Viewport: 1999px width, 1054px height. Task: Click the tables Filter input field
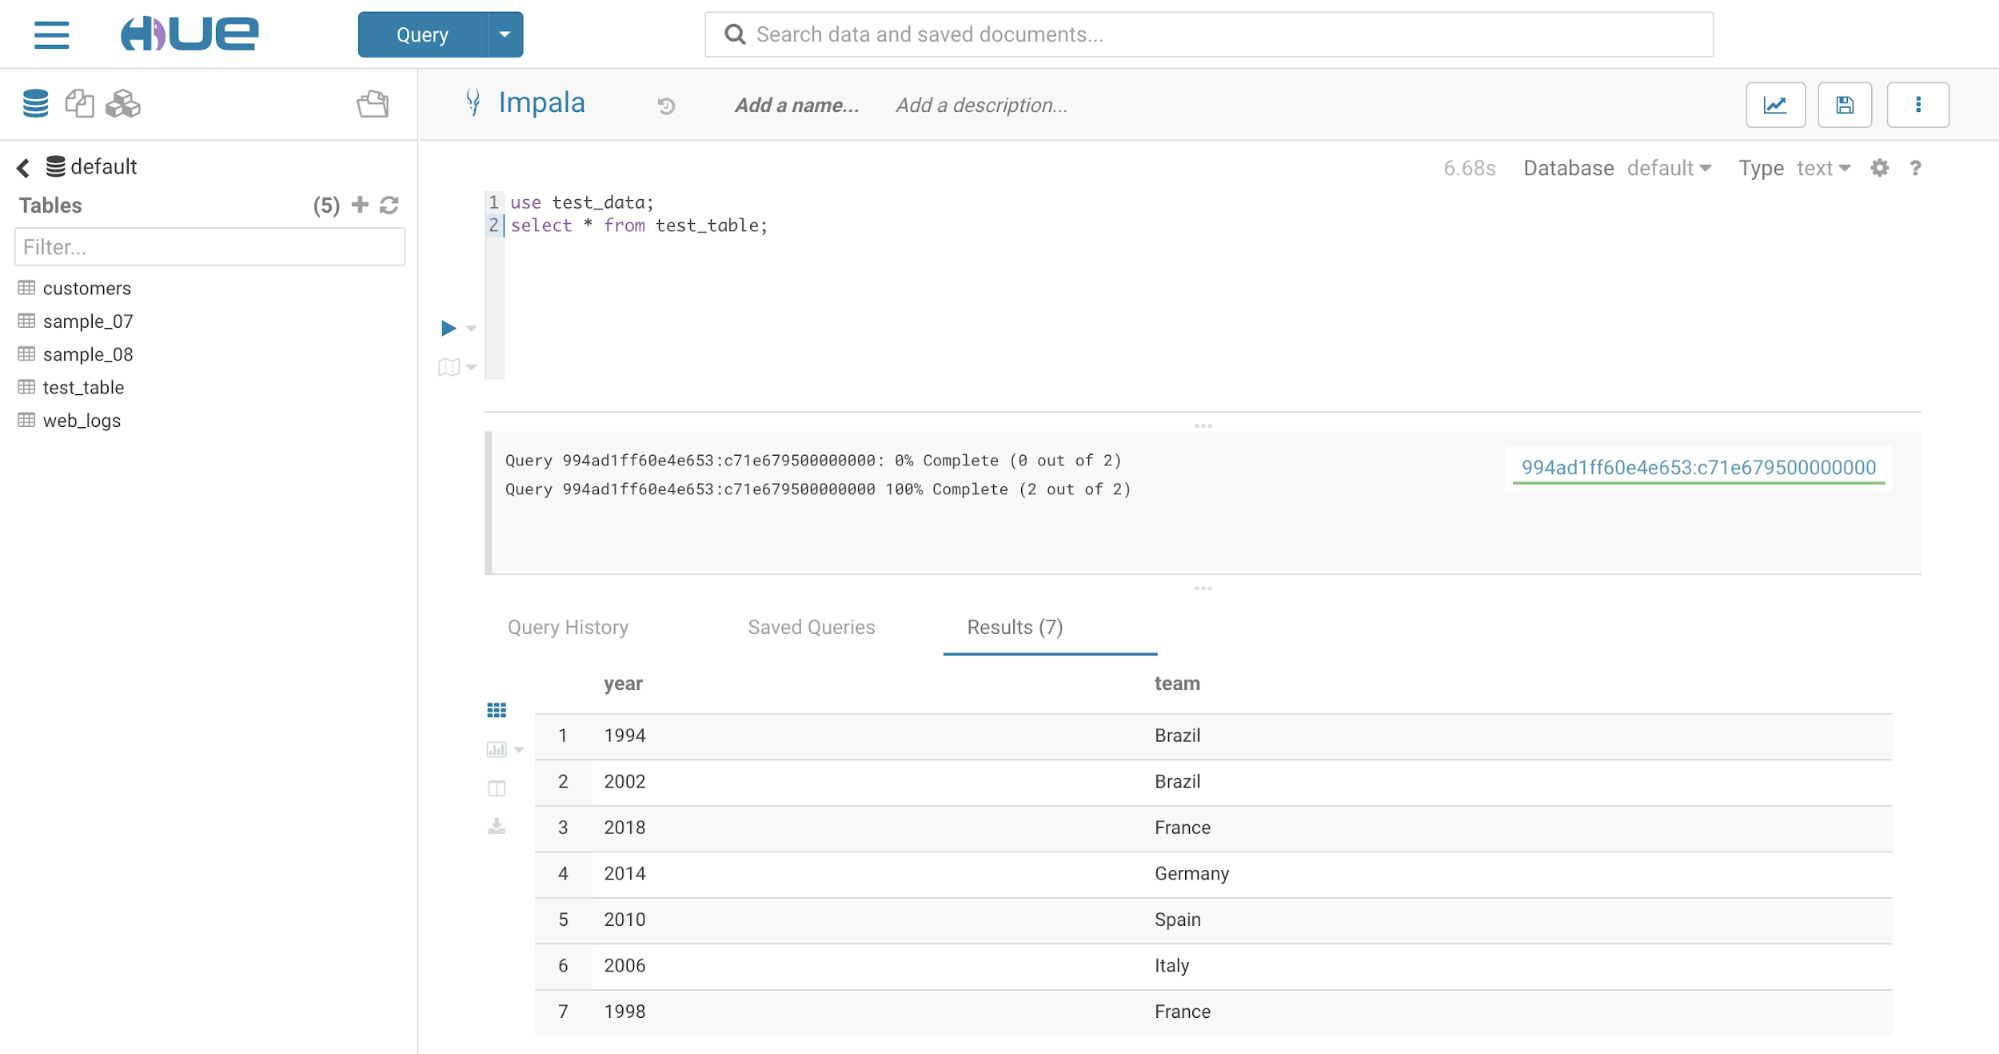click(210, 247)
